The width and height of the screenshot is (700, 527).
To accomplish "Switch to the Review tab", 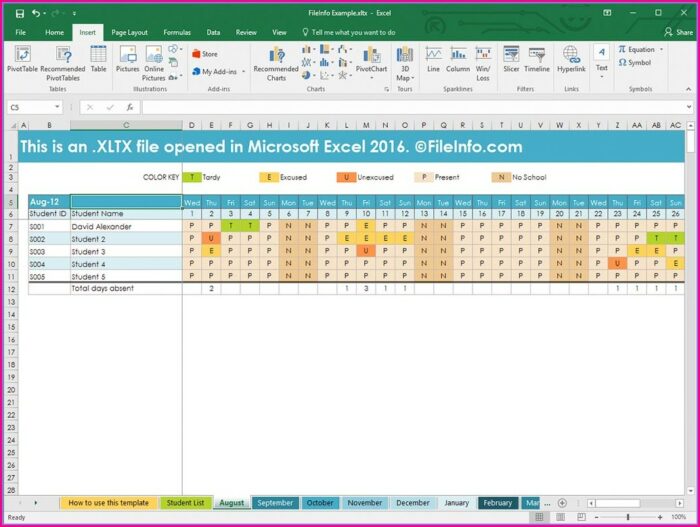I will 246,32.
